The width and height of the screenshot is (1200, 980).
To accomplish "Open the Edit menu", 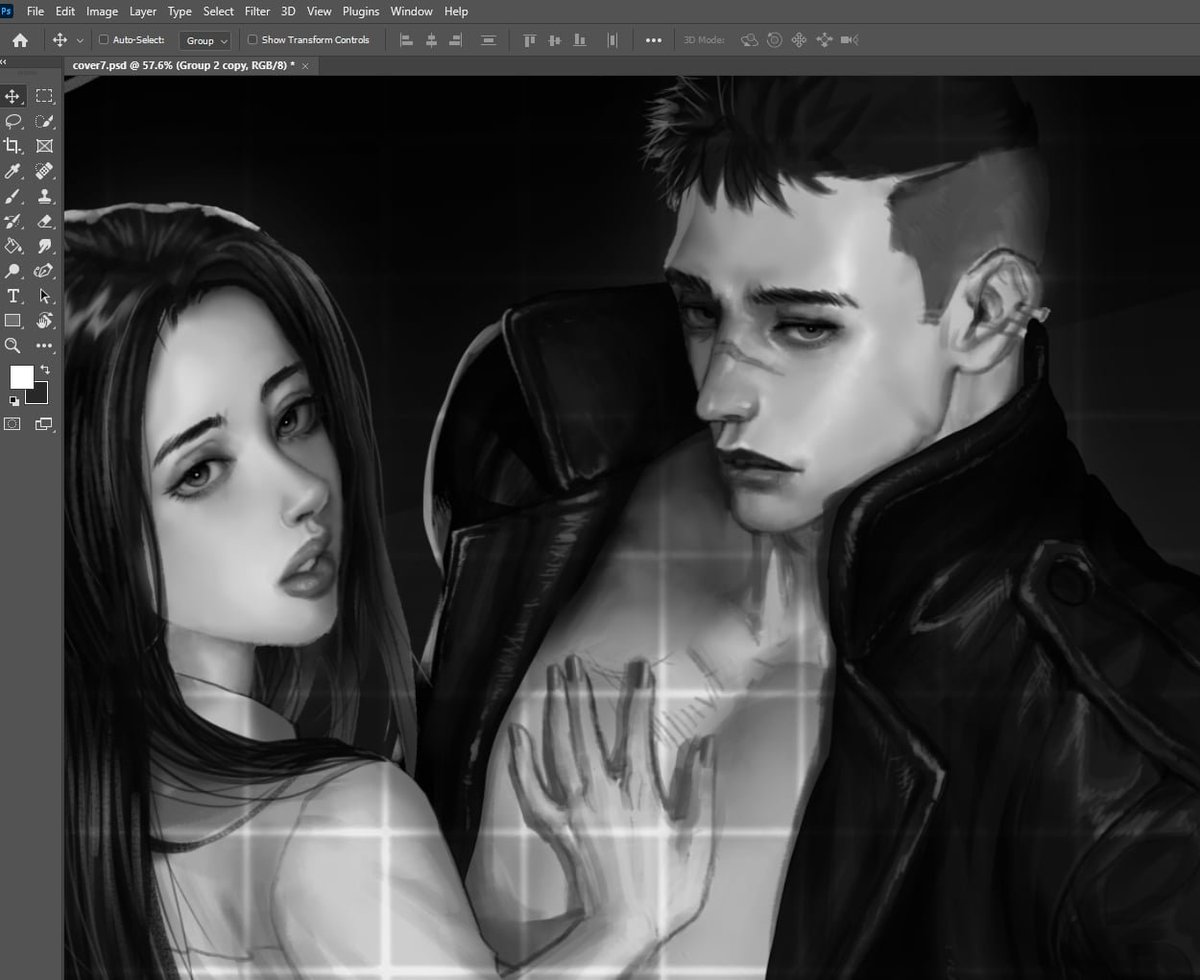I will [x=65, y=11].
